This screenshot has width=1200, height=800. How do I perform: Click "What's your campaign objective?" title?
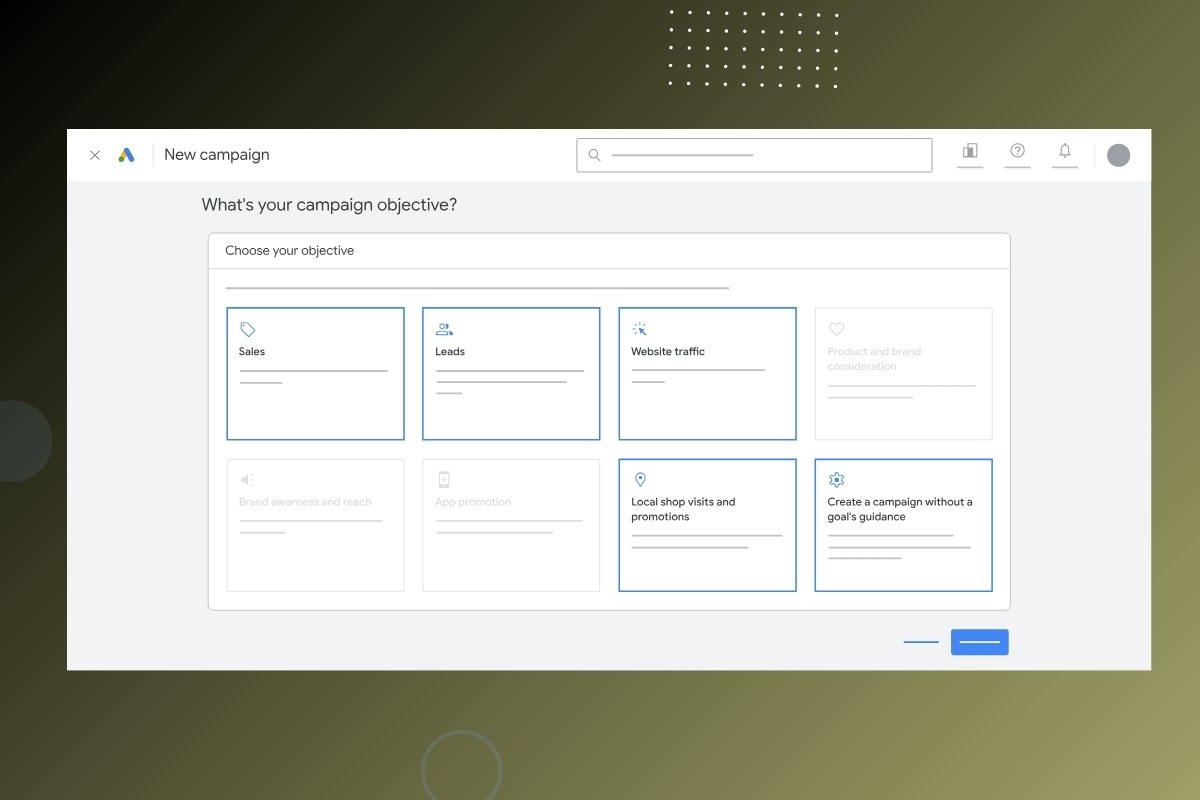pyautogui.click(x=329, y=205)
